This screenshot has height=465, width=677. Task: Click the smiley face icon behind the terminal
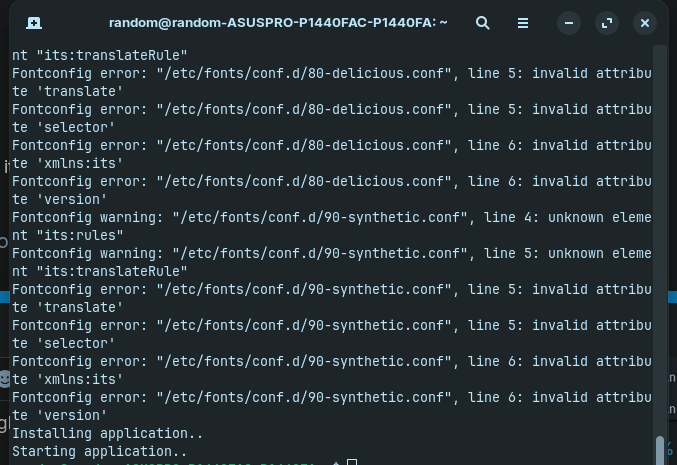(4, 379)
